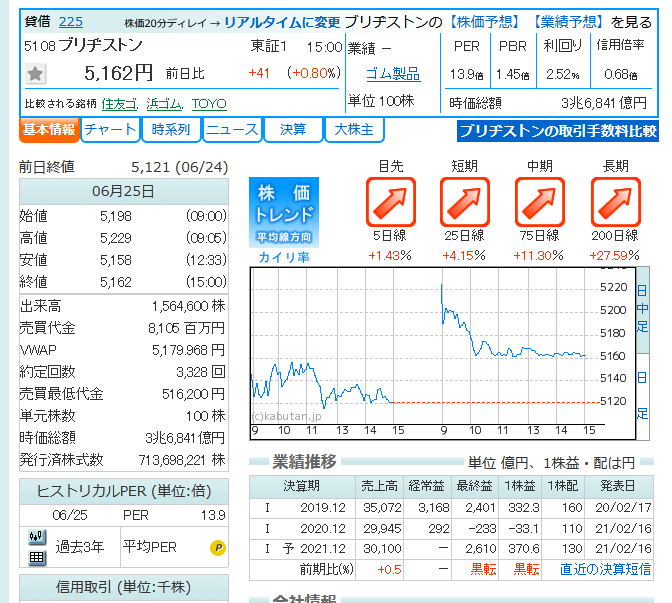Click the 信用取引 (単位:千株) section header
Image resolution: width=672 pixels, height=603 pixels.
click(123, 587)
